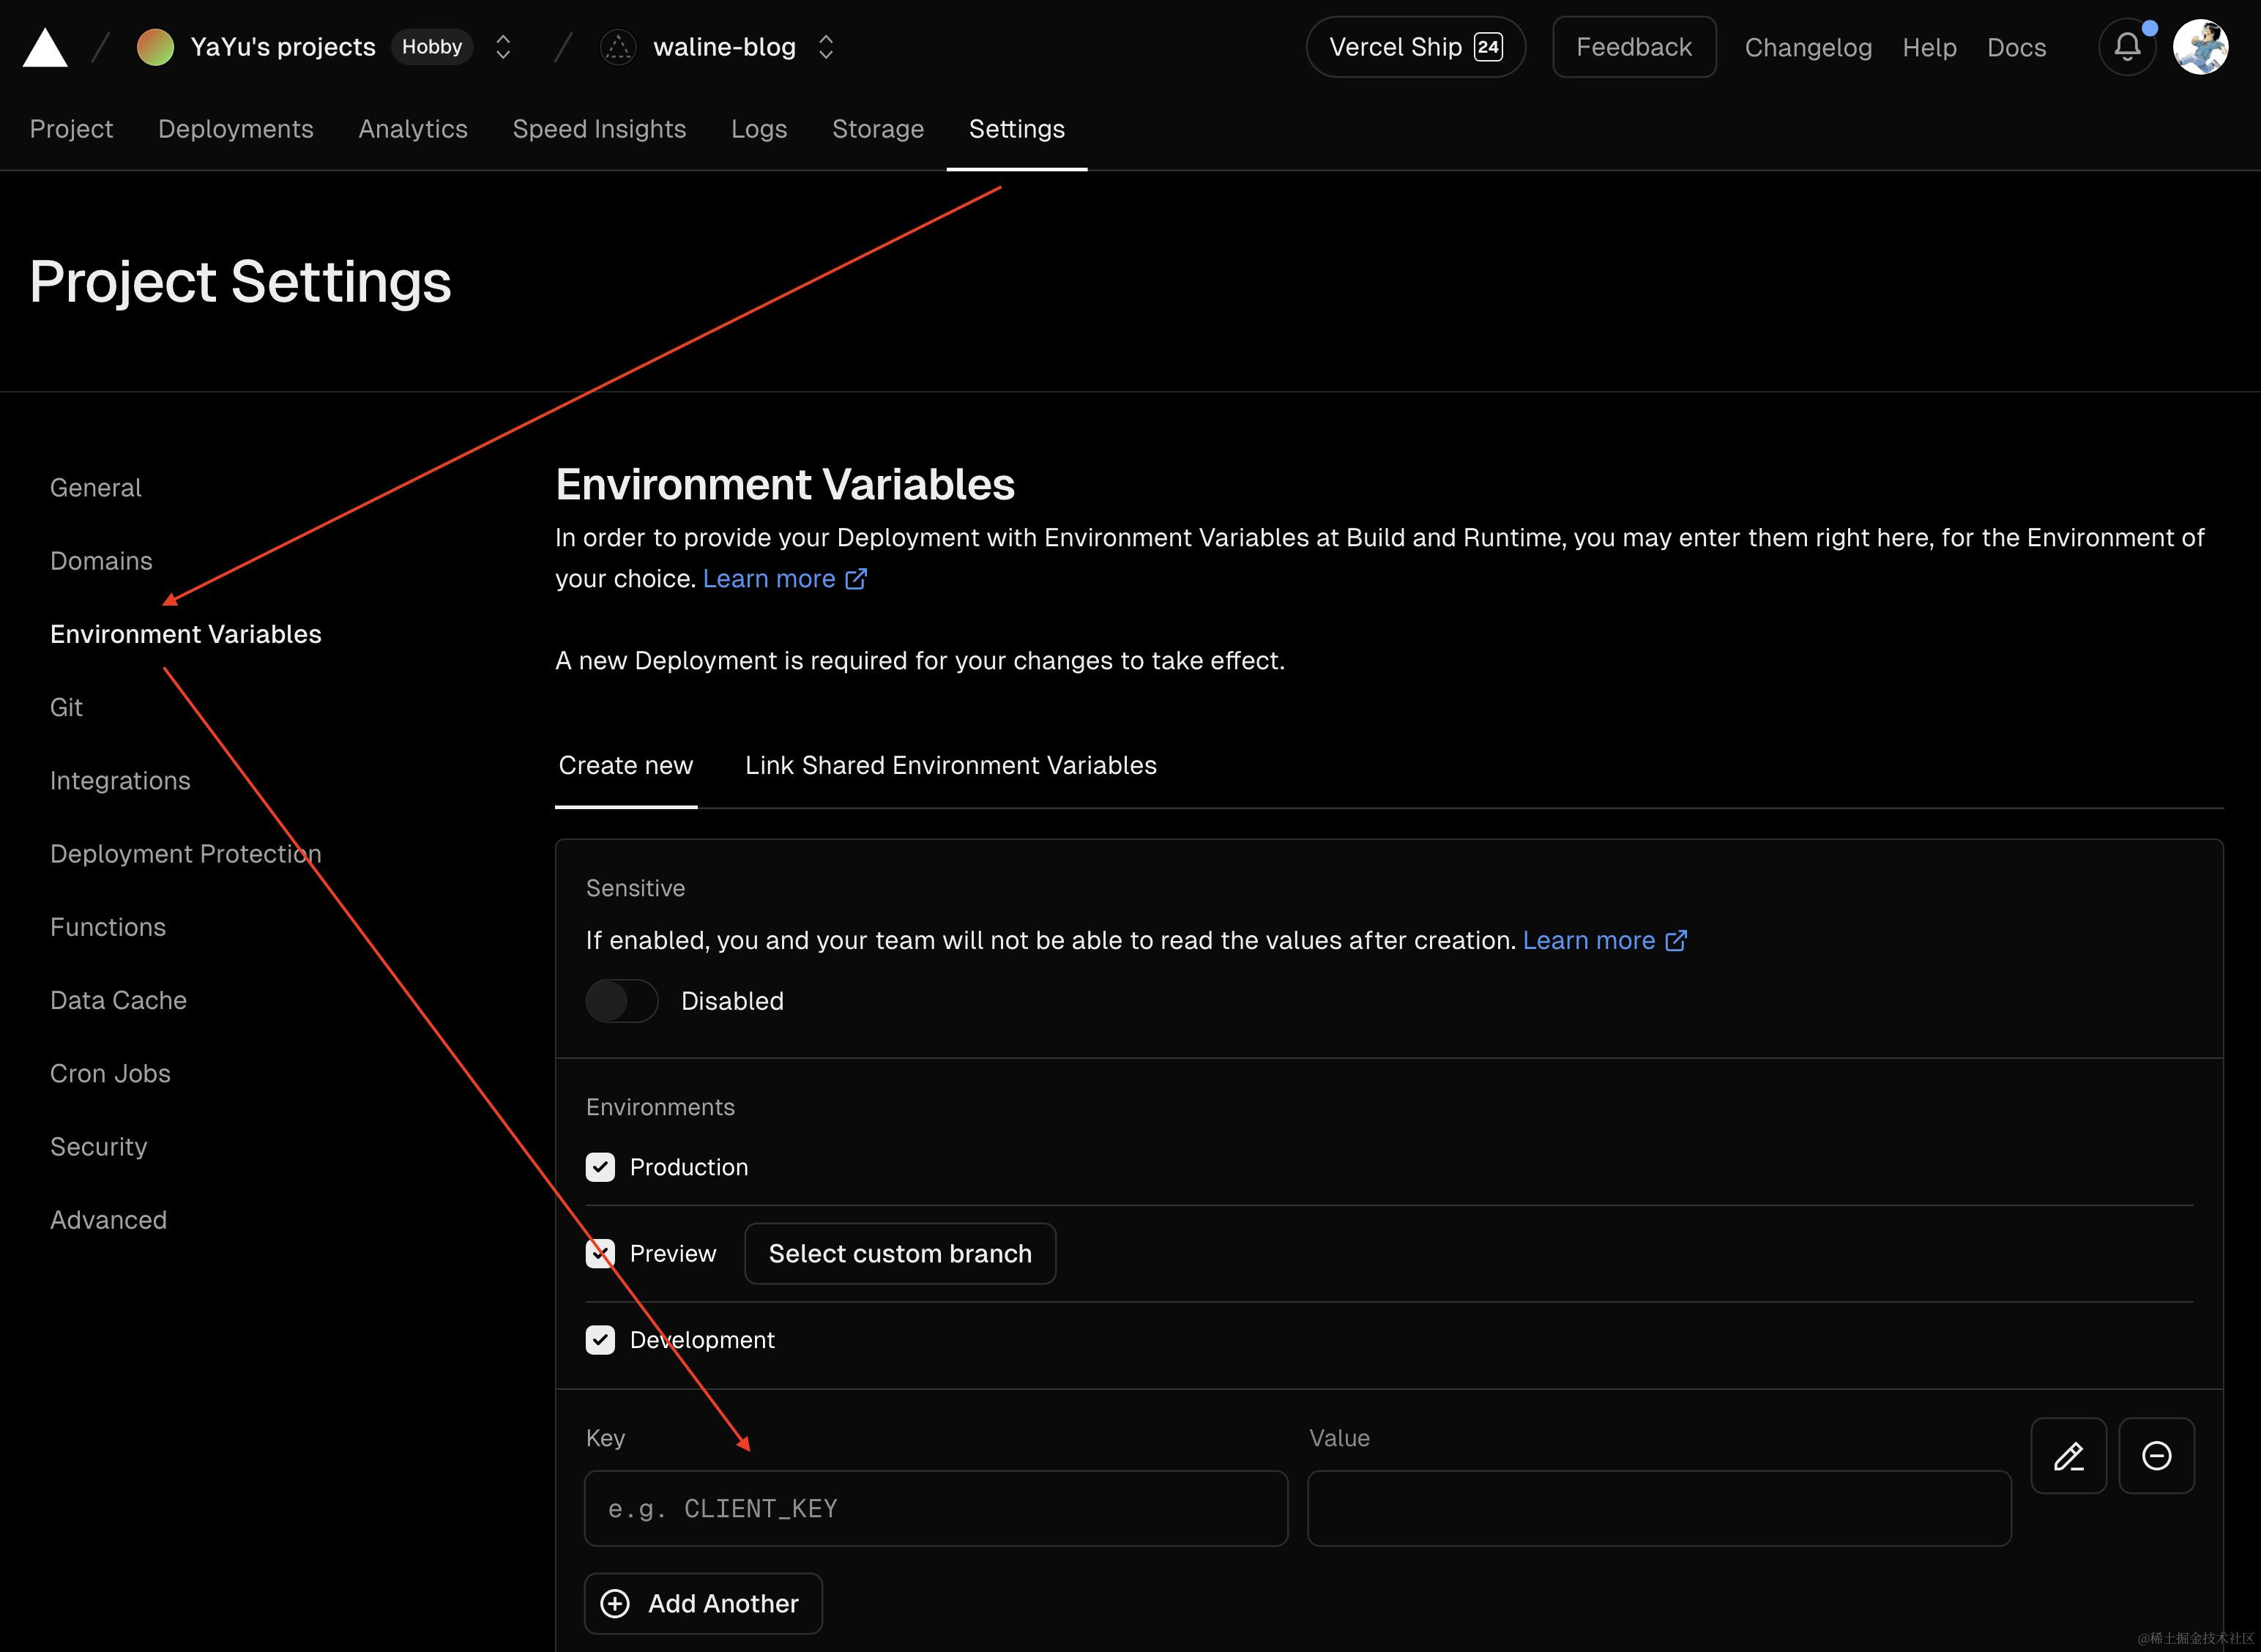Click the YaYu's projects team avatar

pos(155,47)
